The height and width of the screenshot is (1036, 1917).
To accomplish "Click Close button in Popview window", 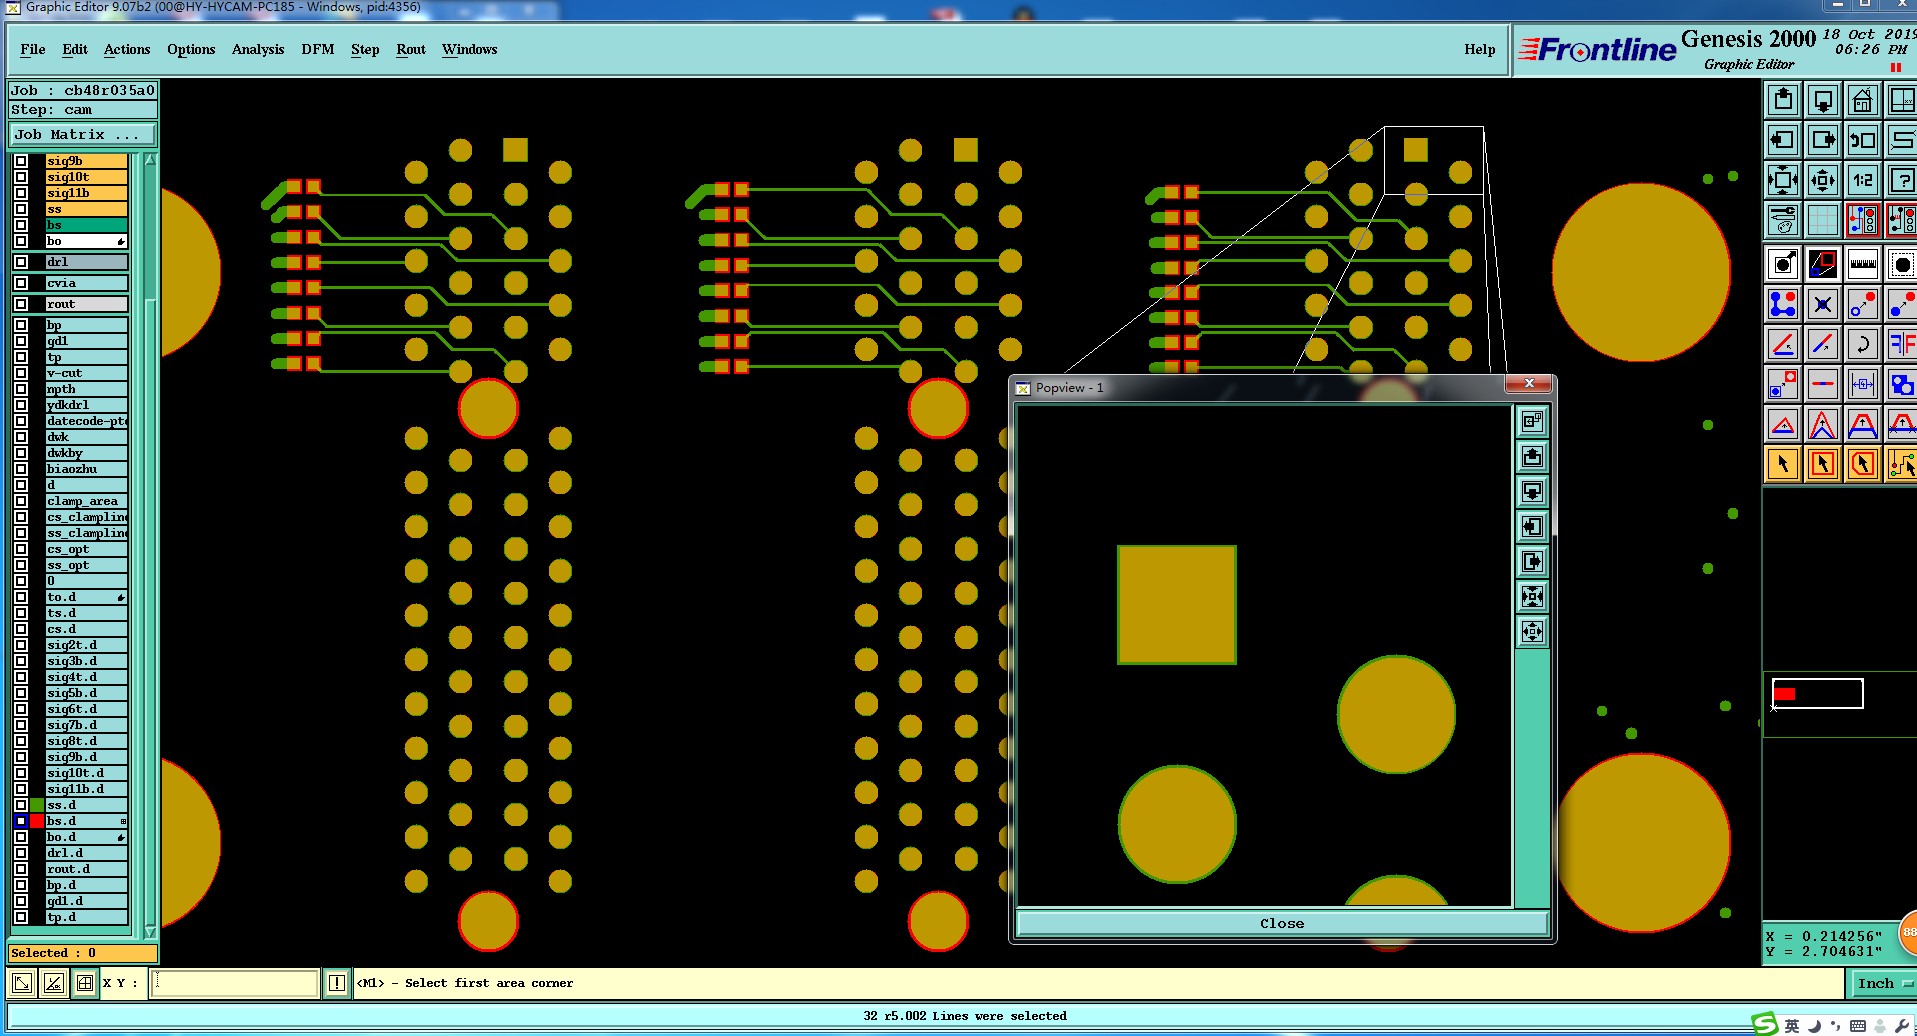I will pyautogui.click(x=1282, y=923).
